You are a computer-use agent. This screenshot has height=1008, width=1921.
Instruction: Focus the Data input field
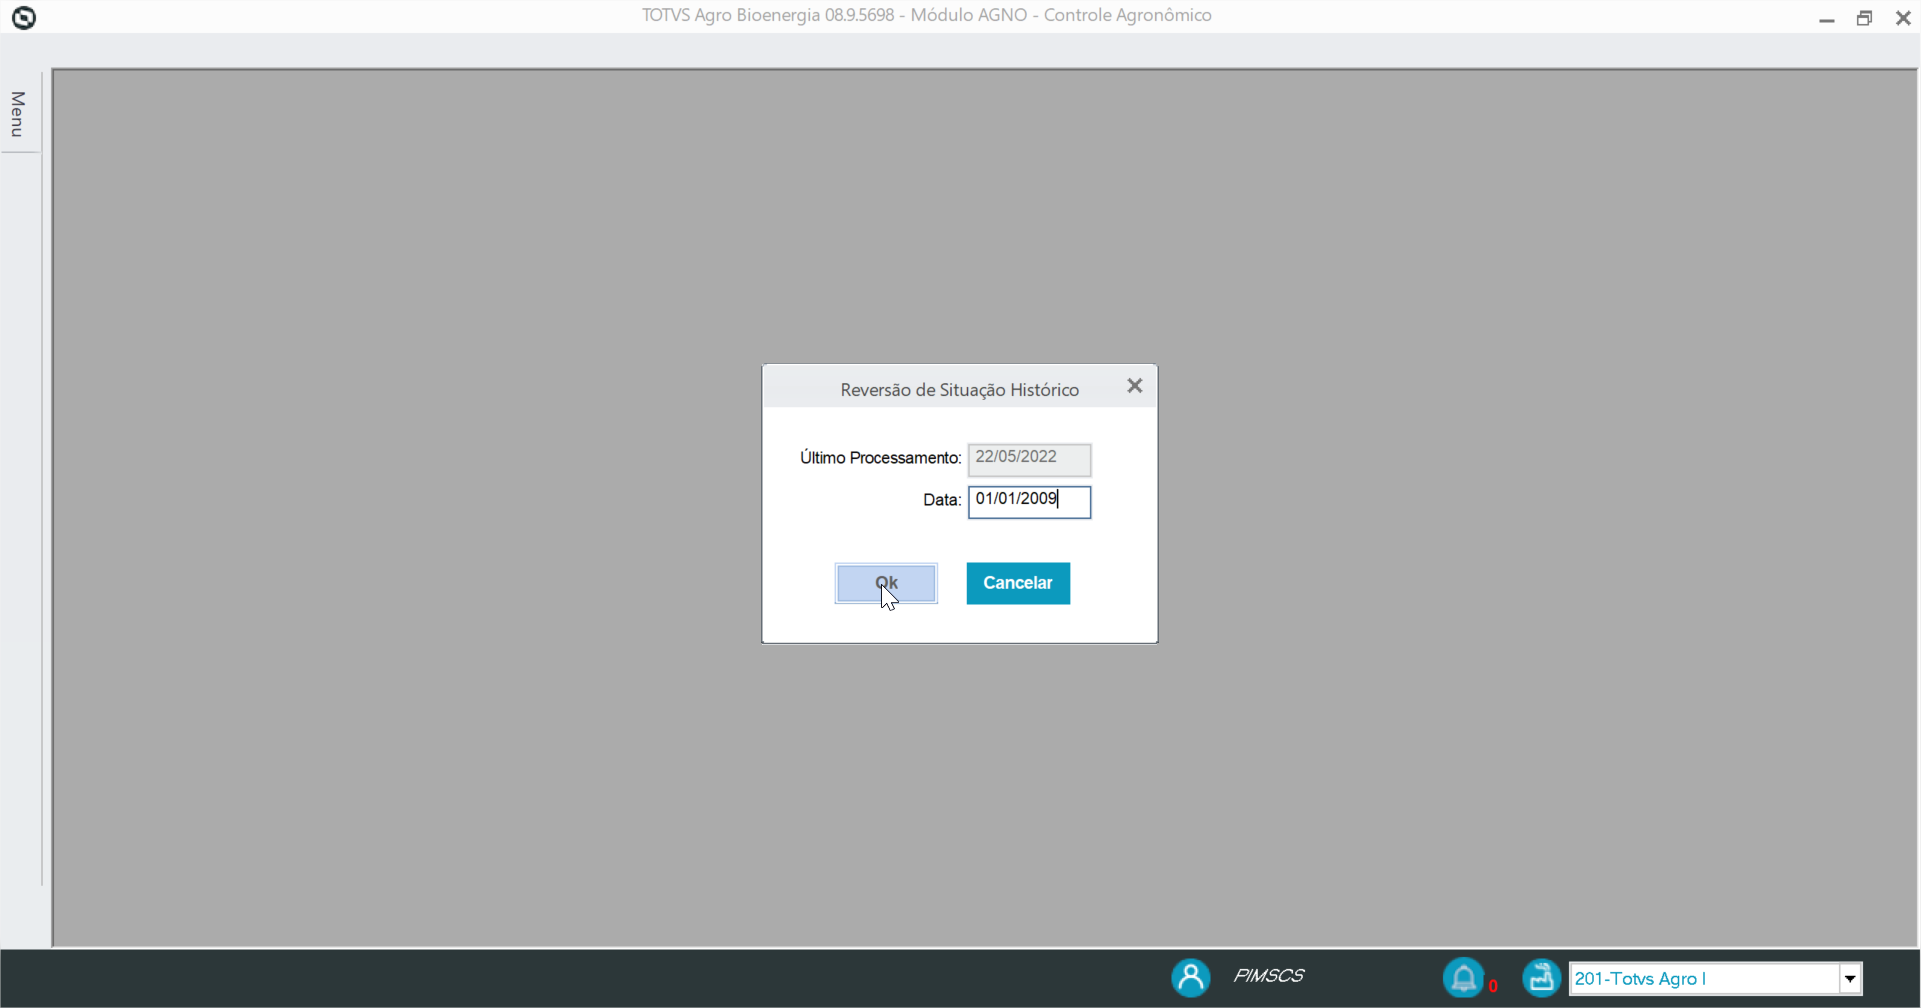[x=1029, y=501]
